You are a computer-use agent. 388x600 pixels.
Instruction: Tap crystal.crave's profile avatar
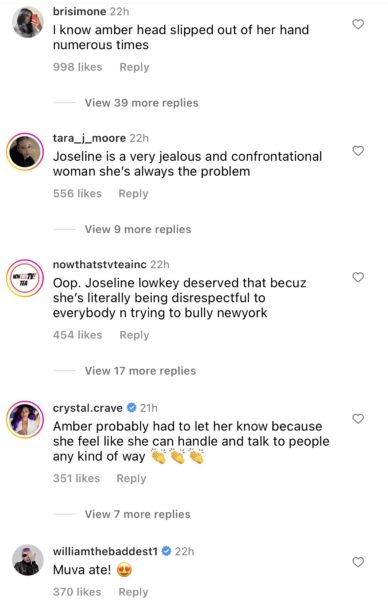25,419
